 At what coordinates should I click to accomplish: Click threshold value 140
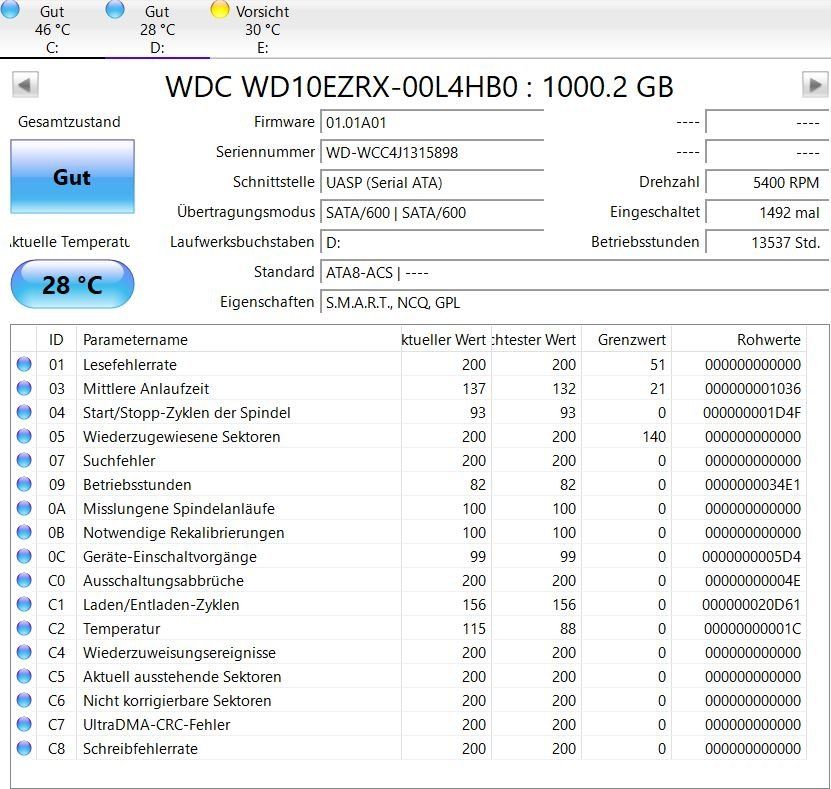point(654,437)
